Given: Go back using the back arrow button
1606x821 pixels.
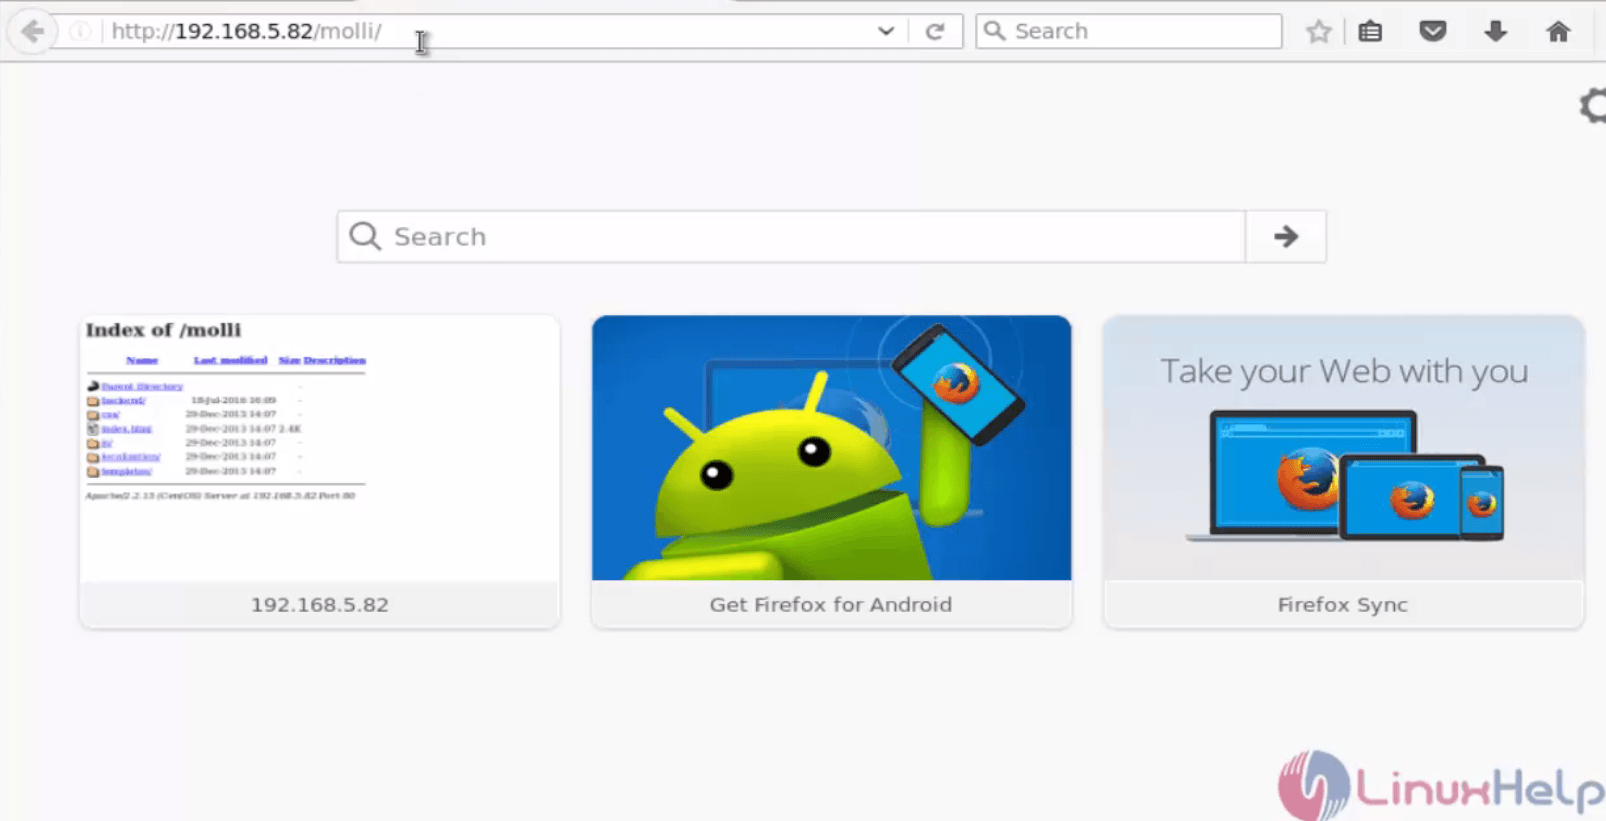Looking at the screenshot, I should pyautogui.click(x=32, y=31).
